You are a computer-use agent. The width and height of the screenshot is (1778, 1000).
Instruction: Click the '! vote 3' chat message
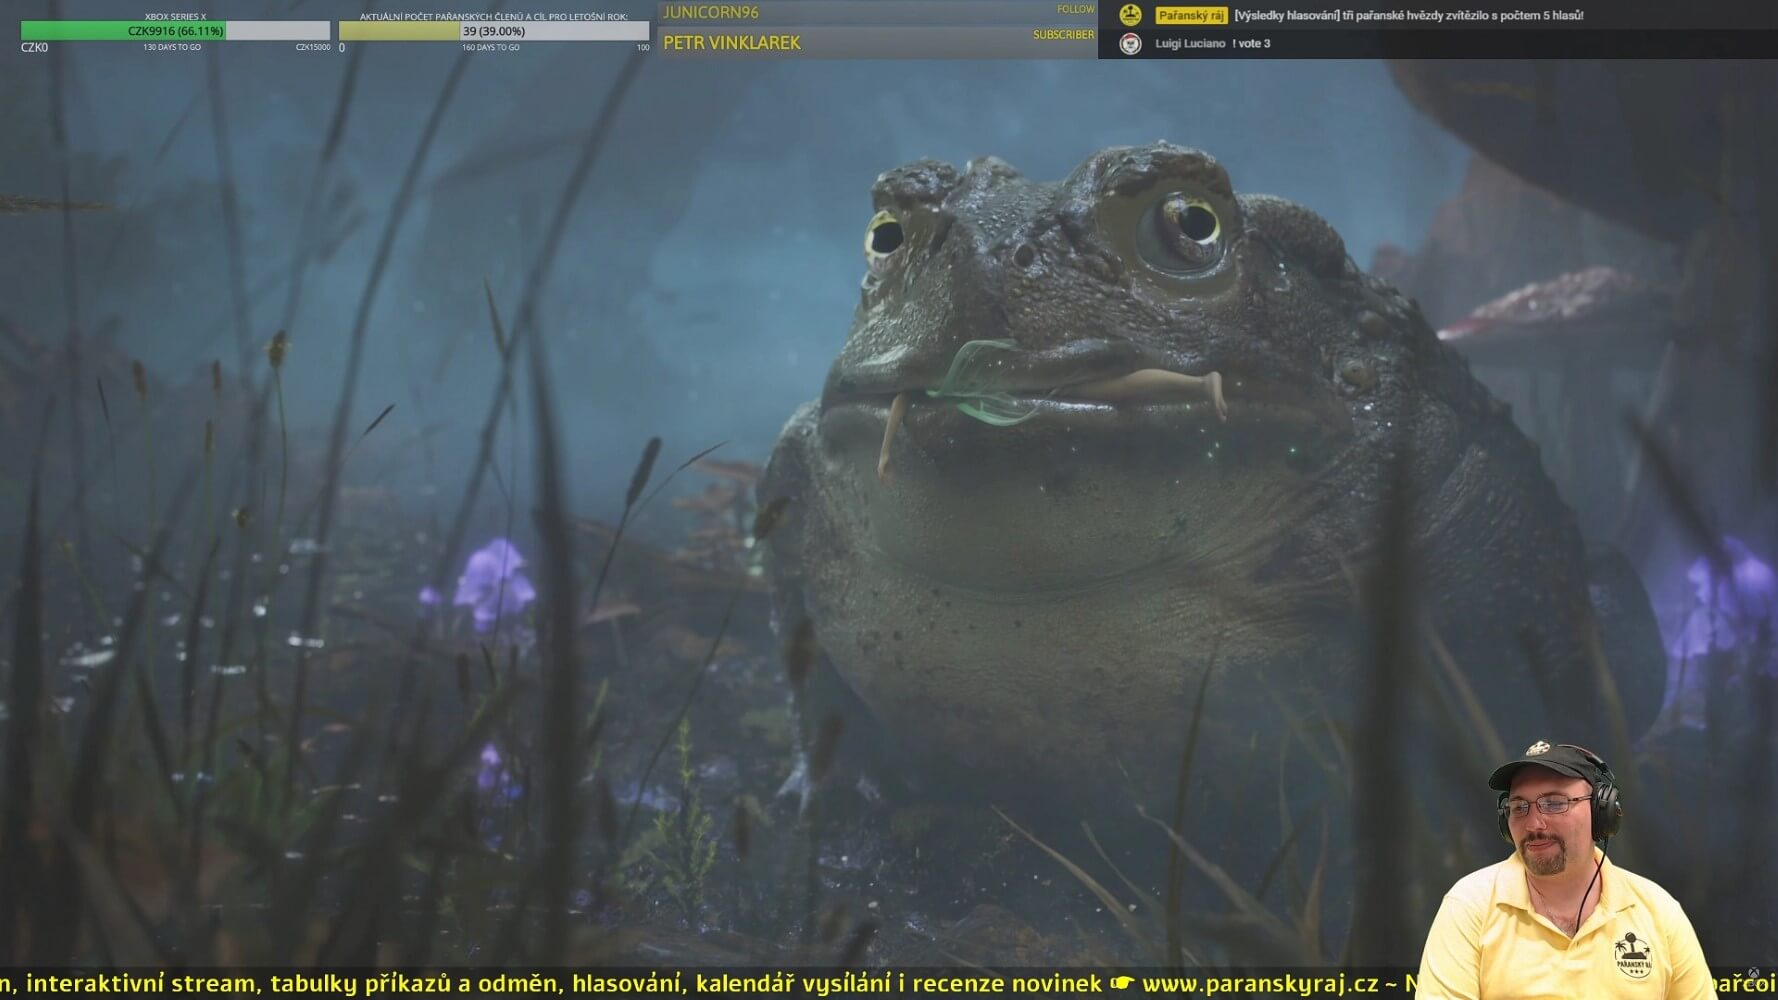pos(1251,44)
